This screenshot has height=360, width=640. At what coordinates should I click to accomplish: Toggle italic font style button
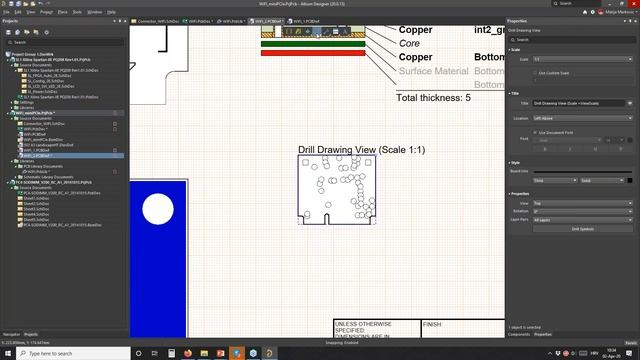pos(570,149)
